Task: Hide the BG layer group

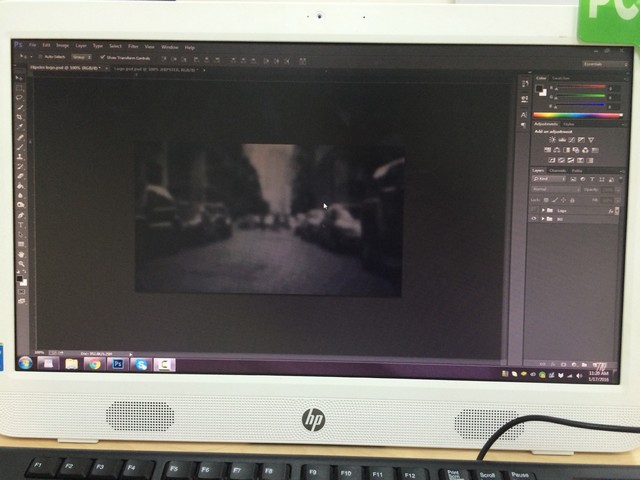Action: (534, 219)
